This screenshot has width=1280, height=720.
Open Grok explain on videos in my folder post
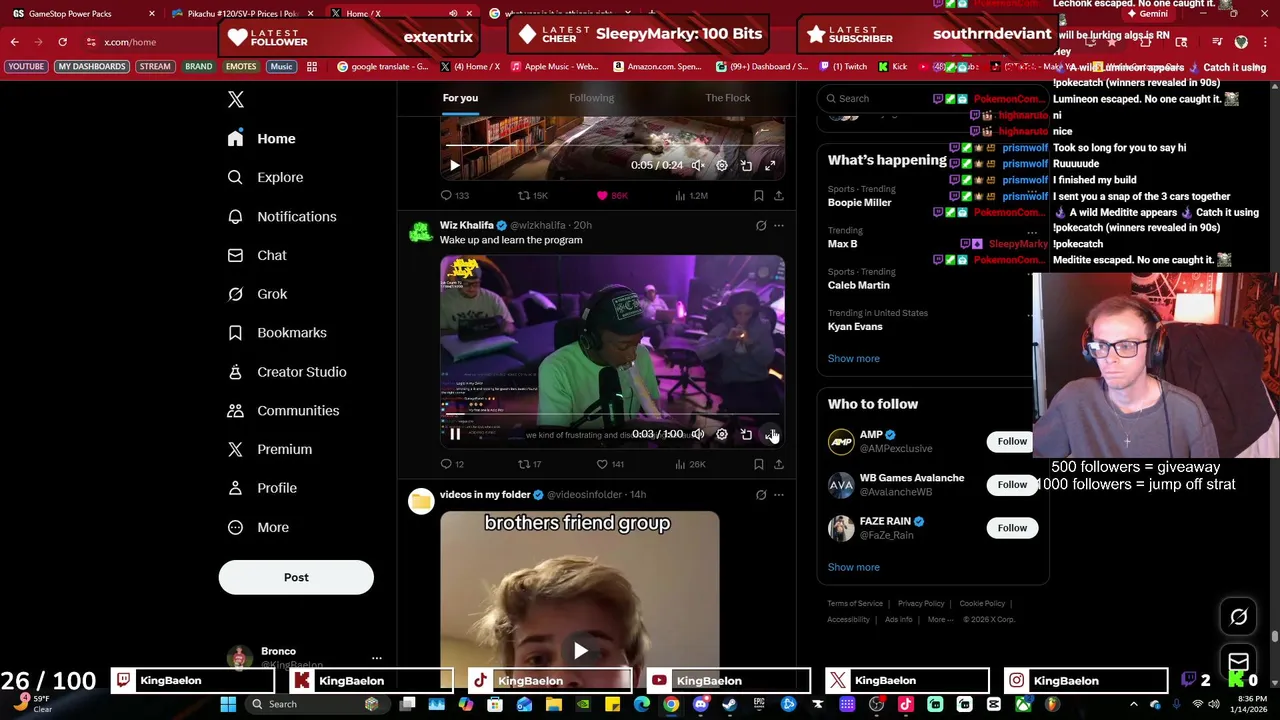tap(761, 495)
